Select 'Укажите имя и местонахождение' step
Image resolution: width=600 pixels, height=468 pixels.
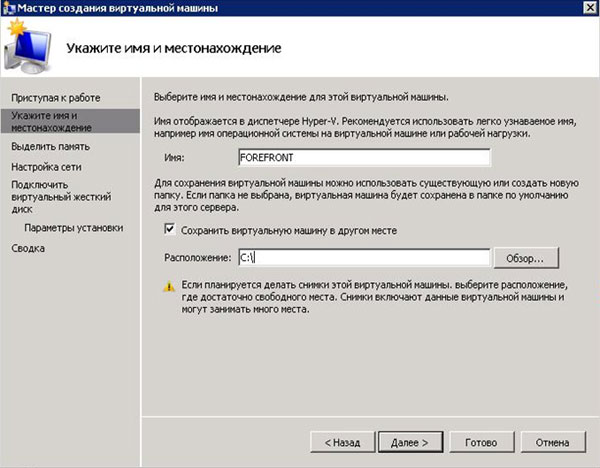click(50, 122)
